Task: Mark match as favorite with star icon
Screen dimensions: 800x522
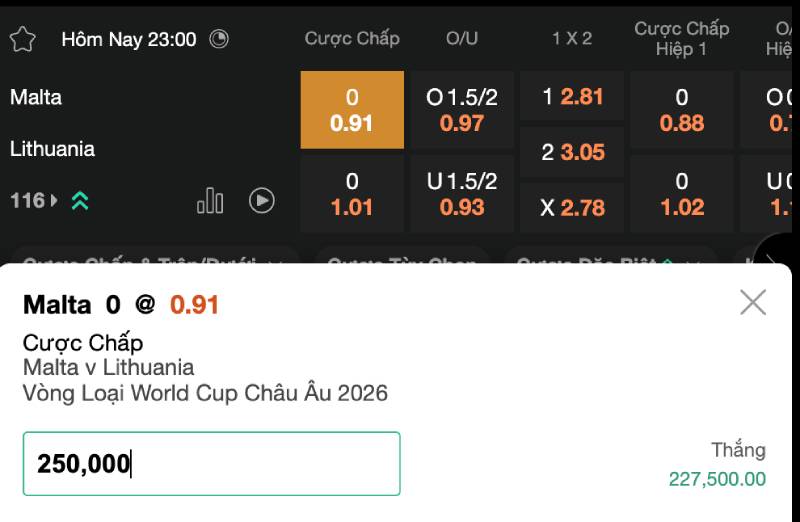Action: 22,39
